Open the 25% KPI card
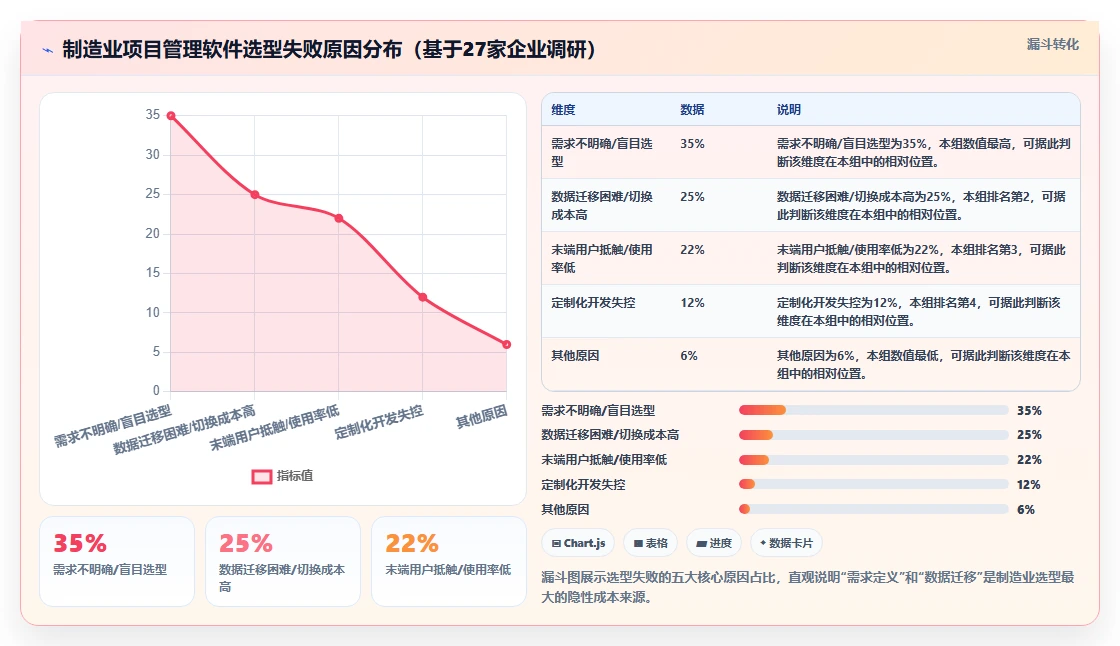Viewport: 1120px width, 646px height. pyautogui.click(x=283, y=562)
